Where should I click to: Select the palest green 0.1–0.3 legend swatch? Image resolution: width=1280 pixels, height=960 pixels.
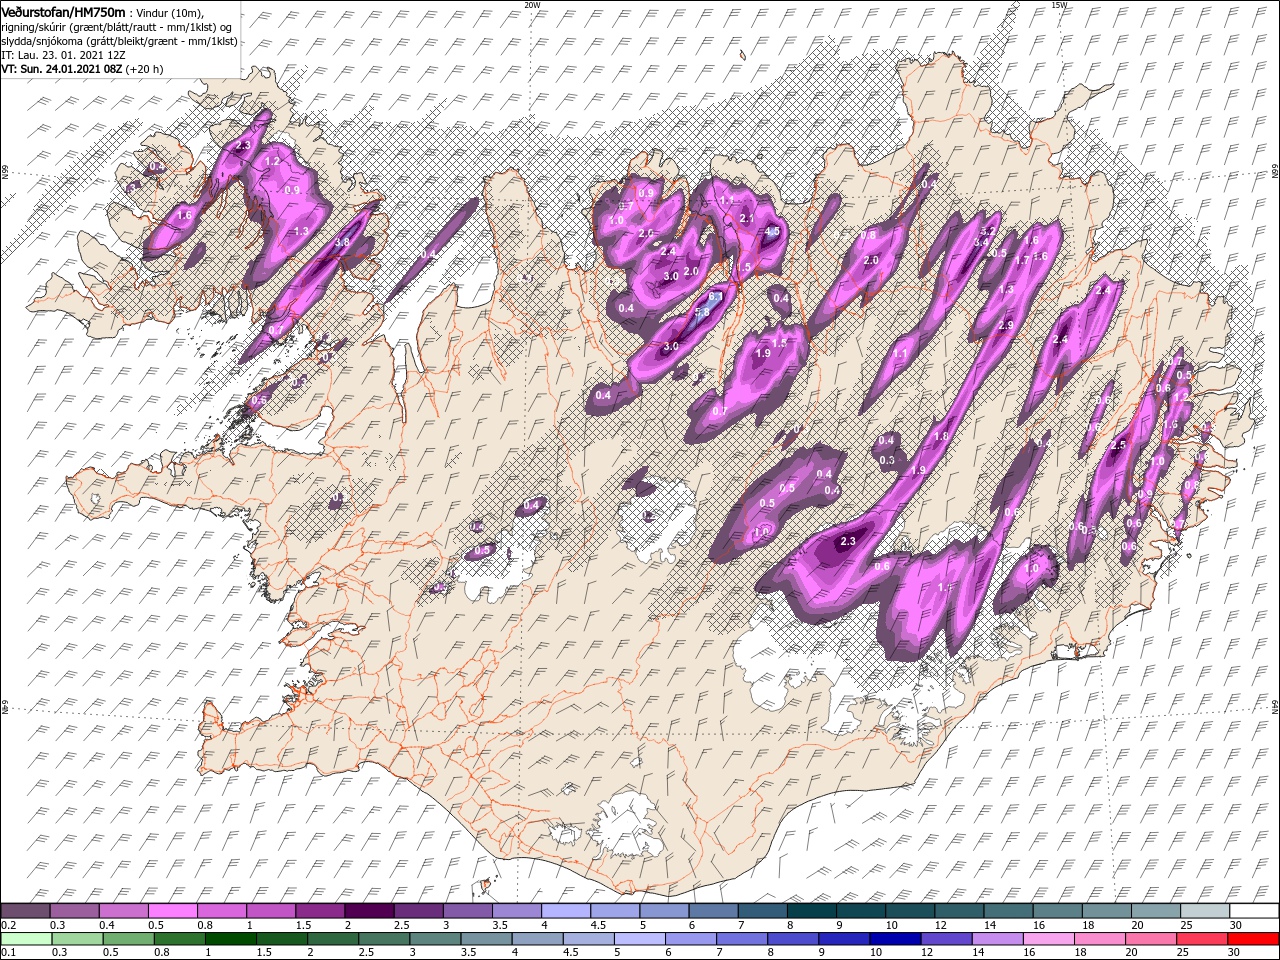(x=26, y=938)
